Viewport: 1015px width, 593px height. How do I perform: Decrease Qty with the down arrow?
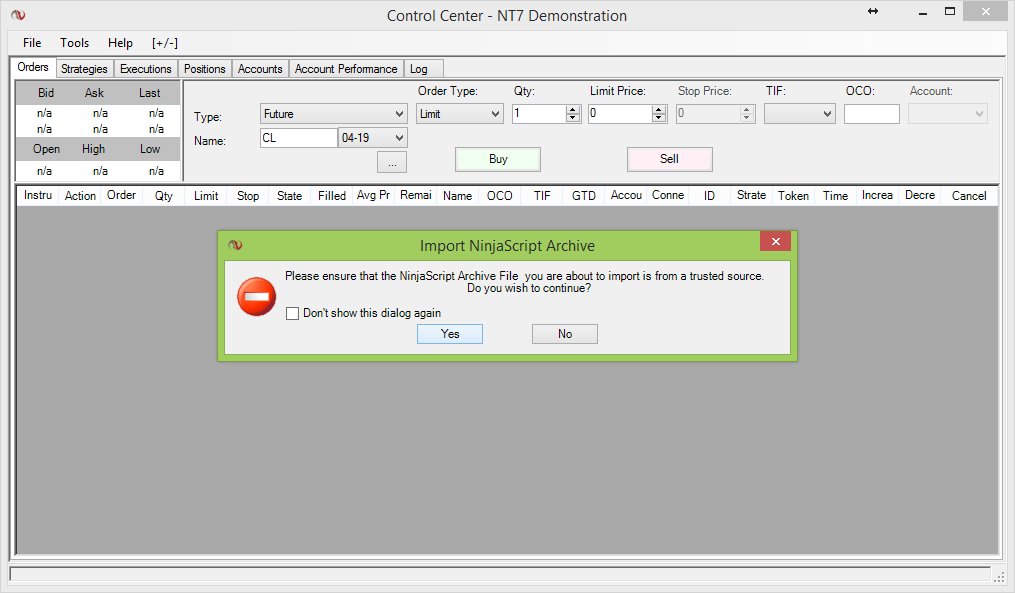[573, 118]
